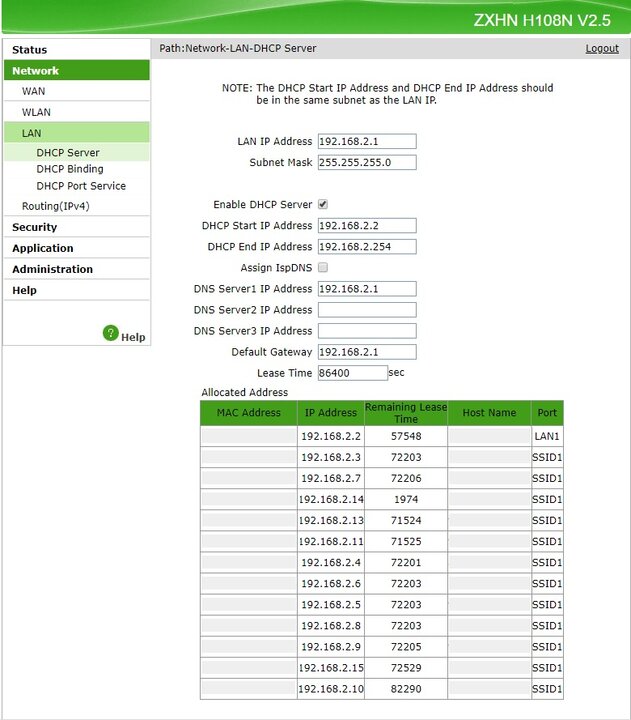Select the 192.168.2.2 IP address cell

click(331, 436)
